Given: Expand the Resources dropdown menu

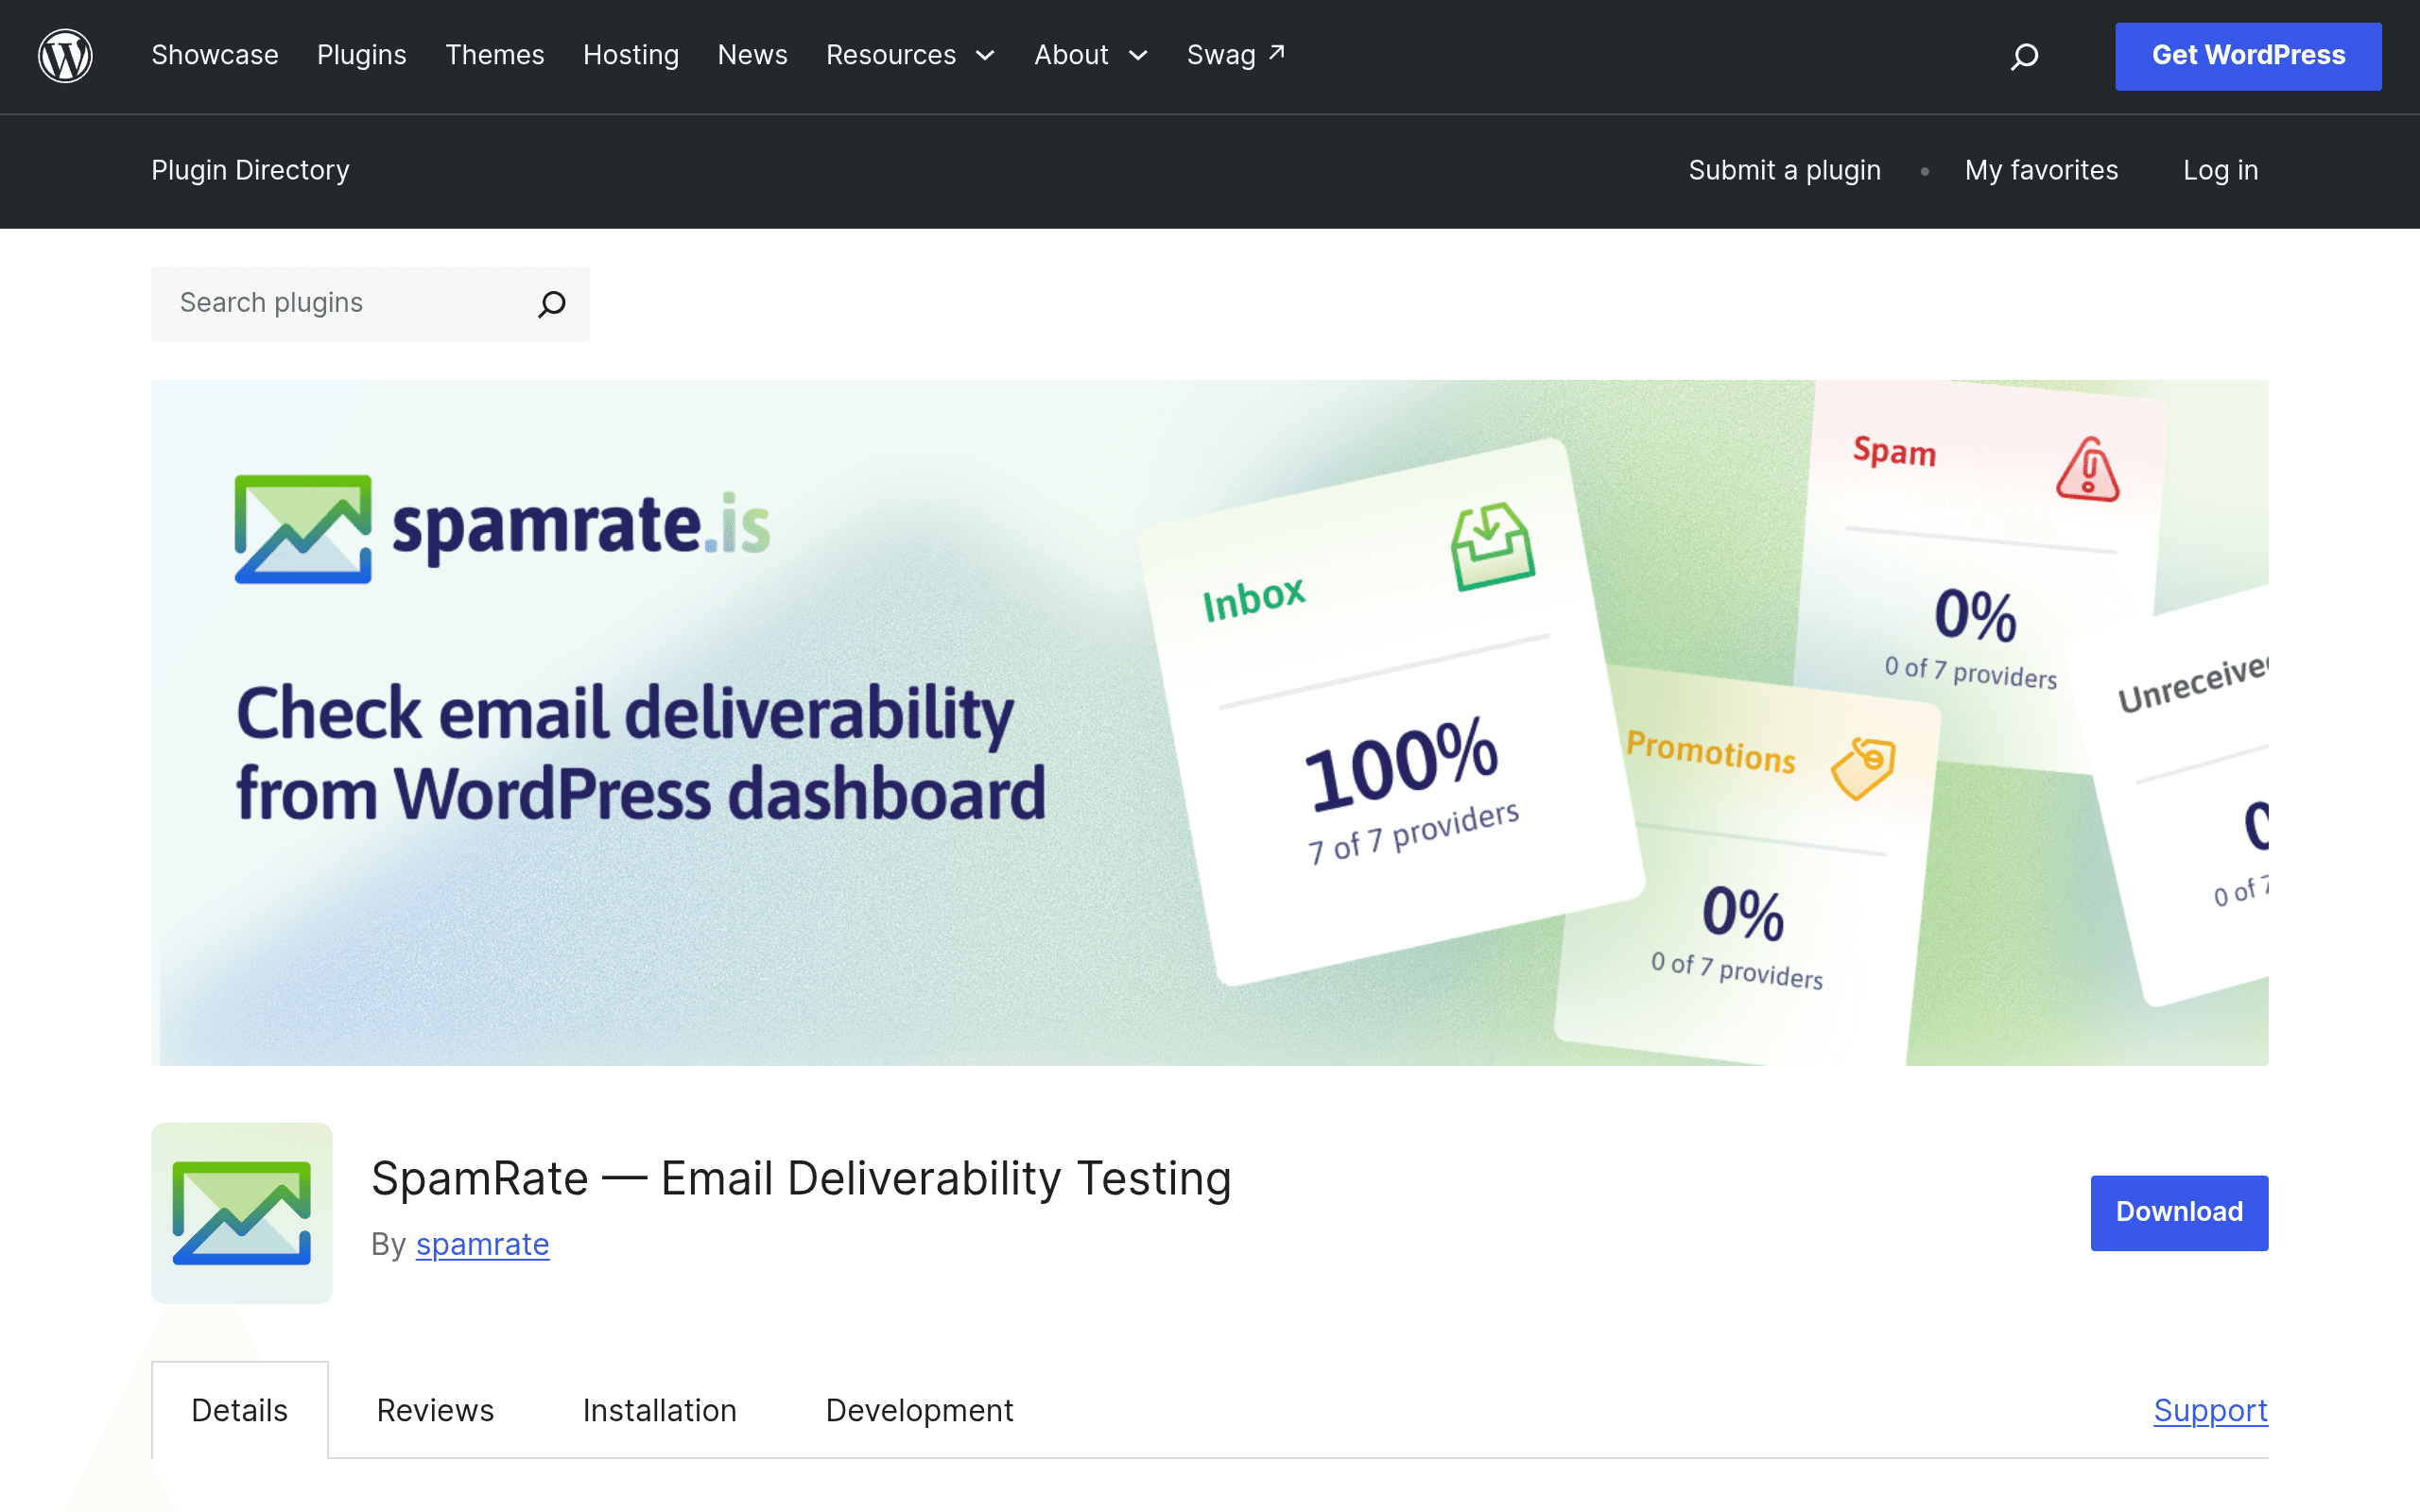Looking at the screenshot, I should tap(910, 56).
